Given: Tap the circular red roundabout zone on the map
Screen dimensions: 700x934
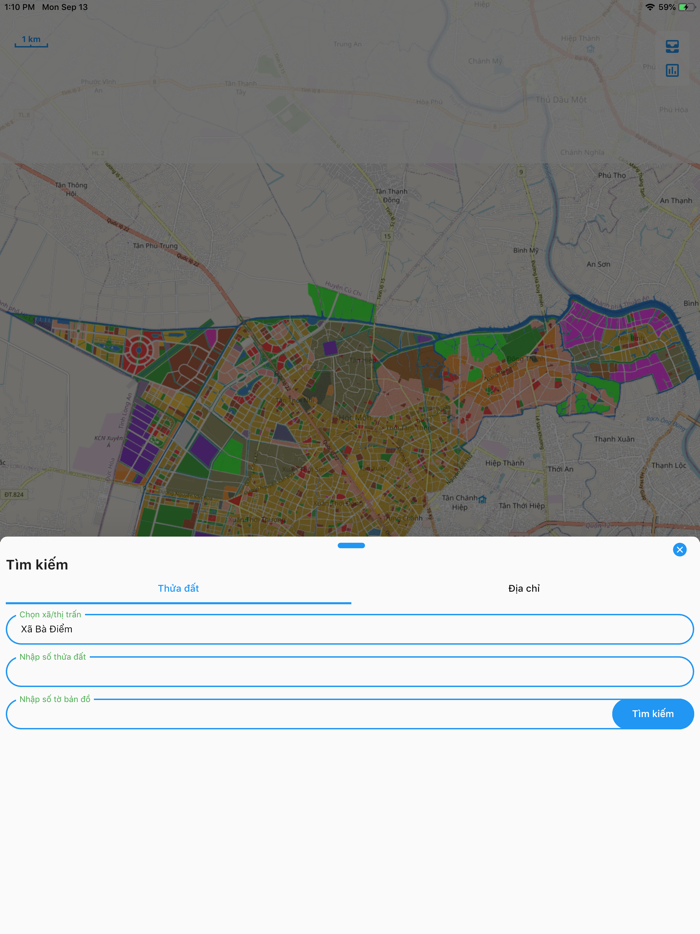Looking at the screenshot, I should [x=138, y=350].
